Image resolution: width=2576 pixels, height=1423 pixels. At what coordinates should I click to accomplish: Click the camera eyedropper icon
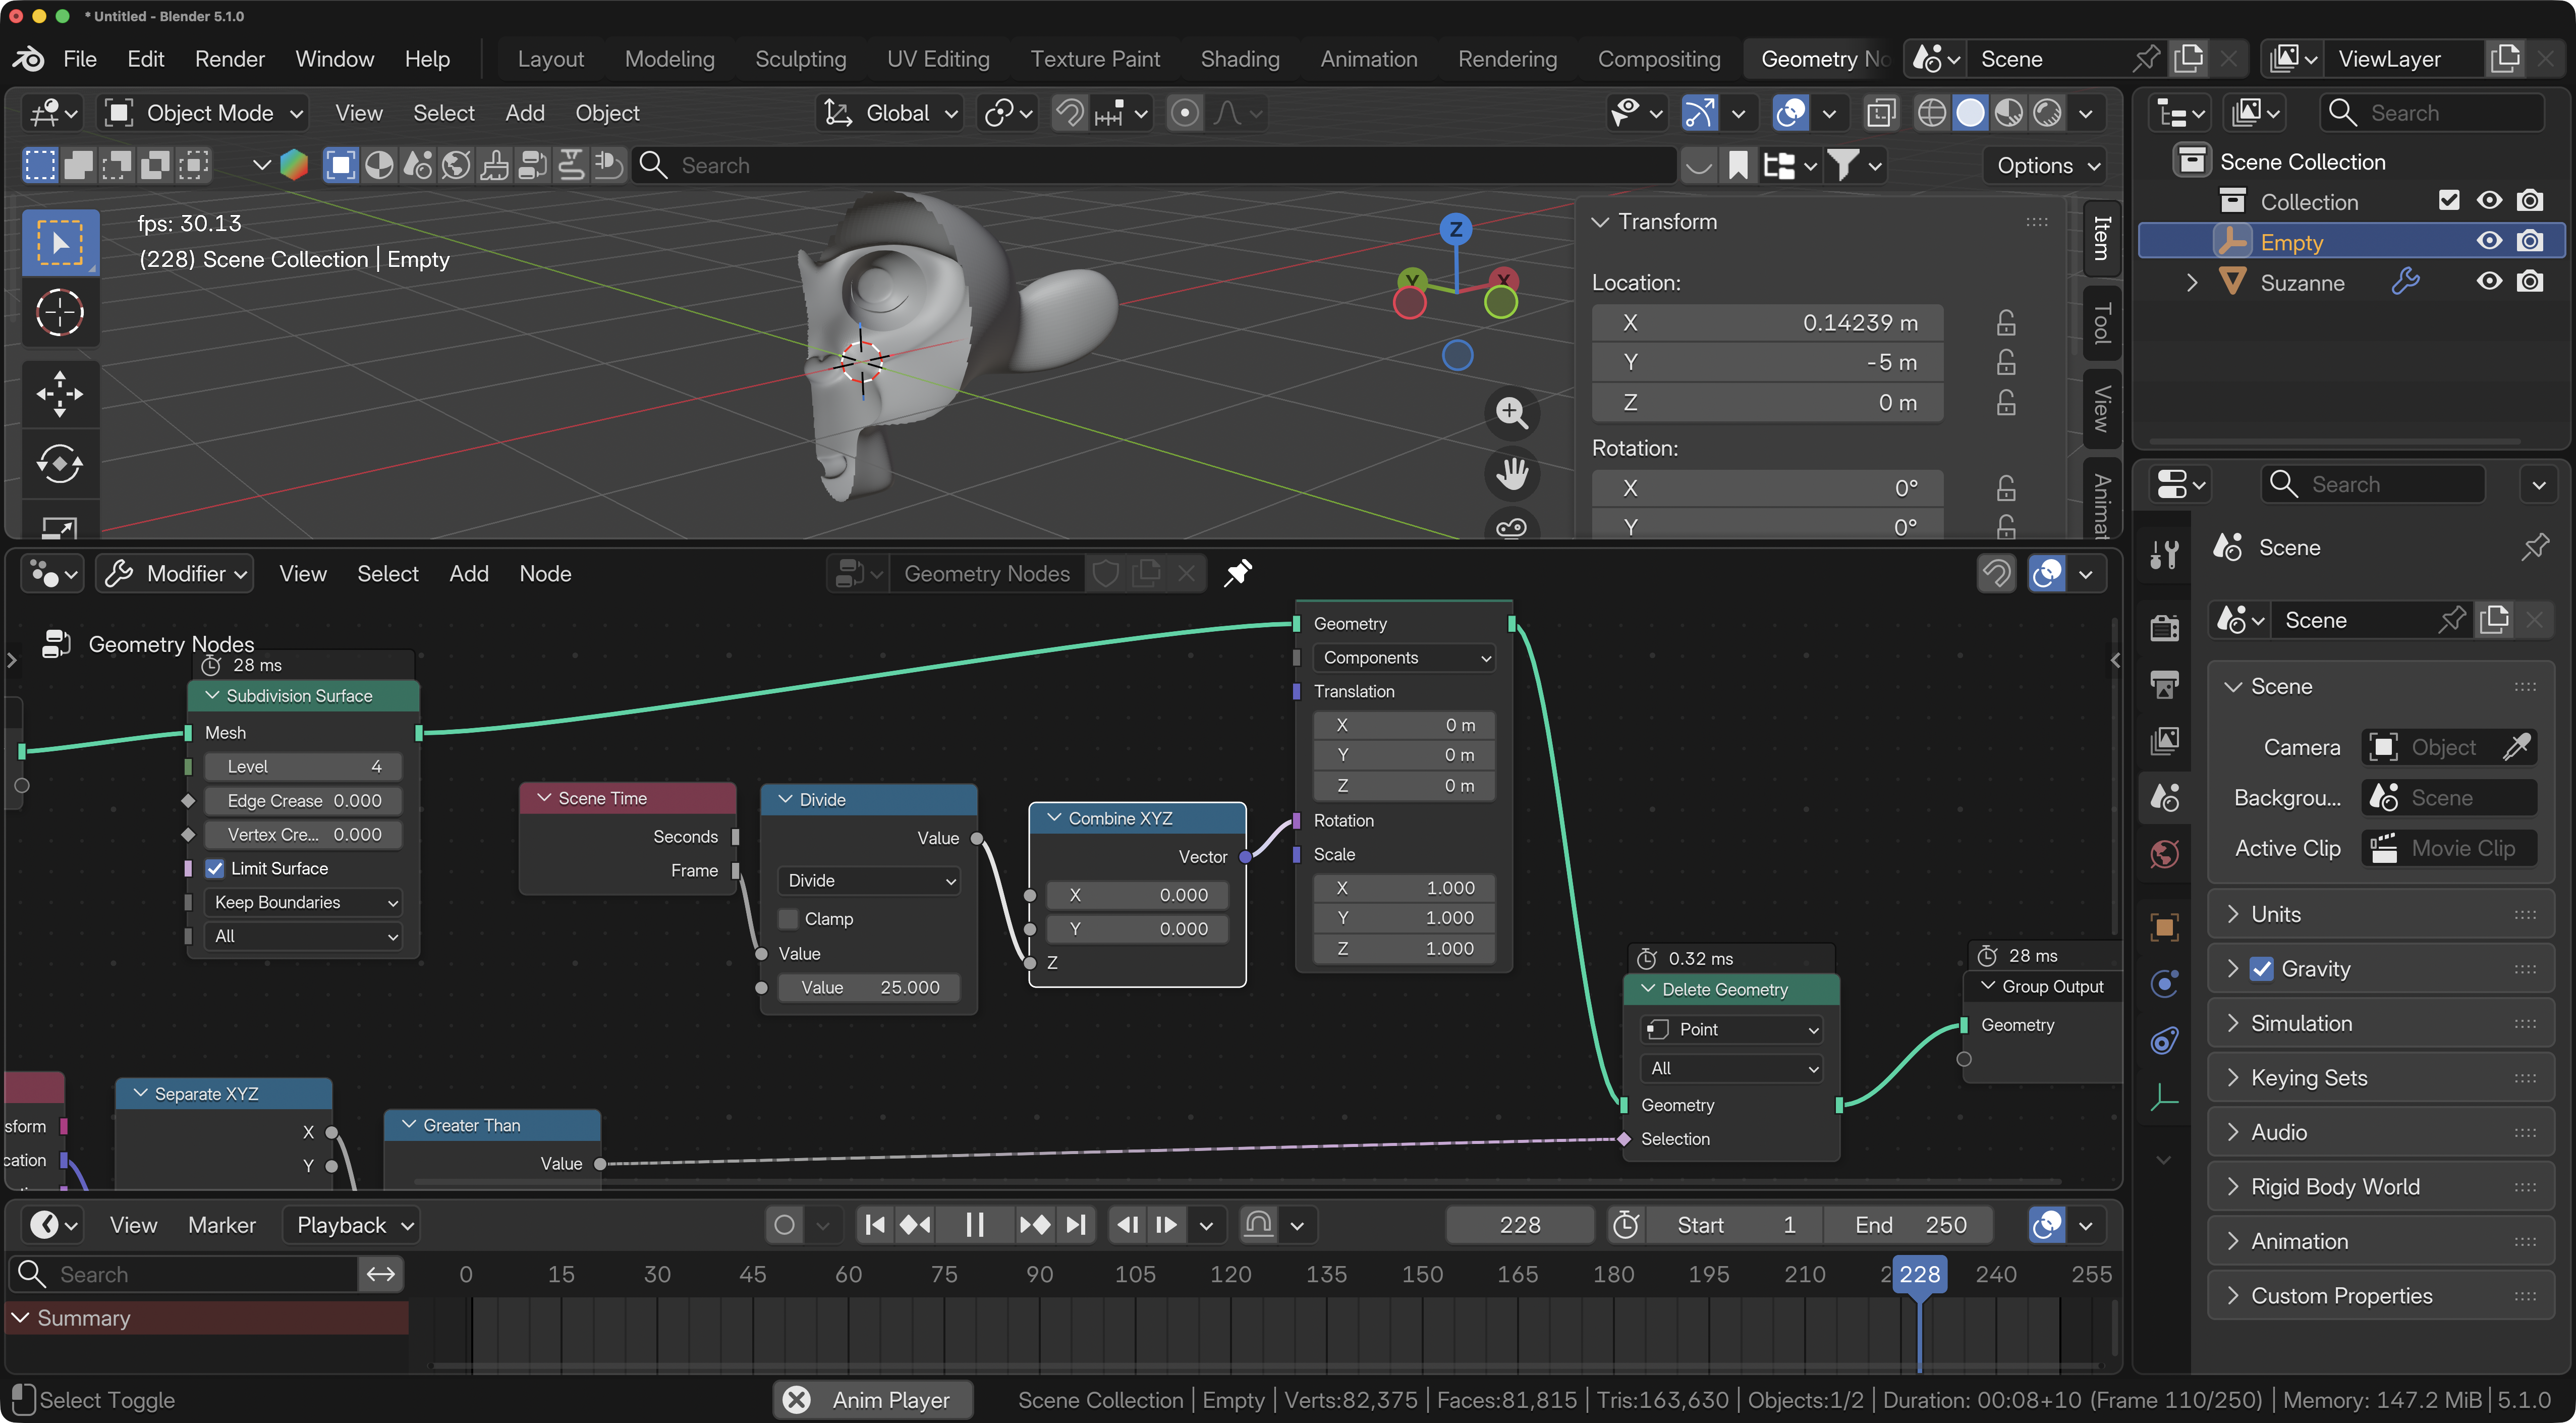pos(2517,747)
